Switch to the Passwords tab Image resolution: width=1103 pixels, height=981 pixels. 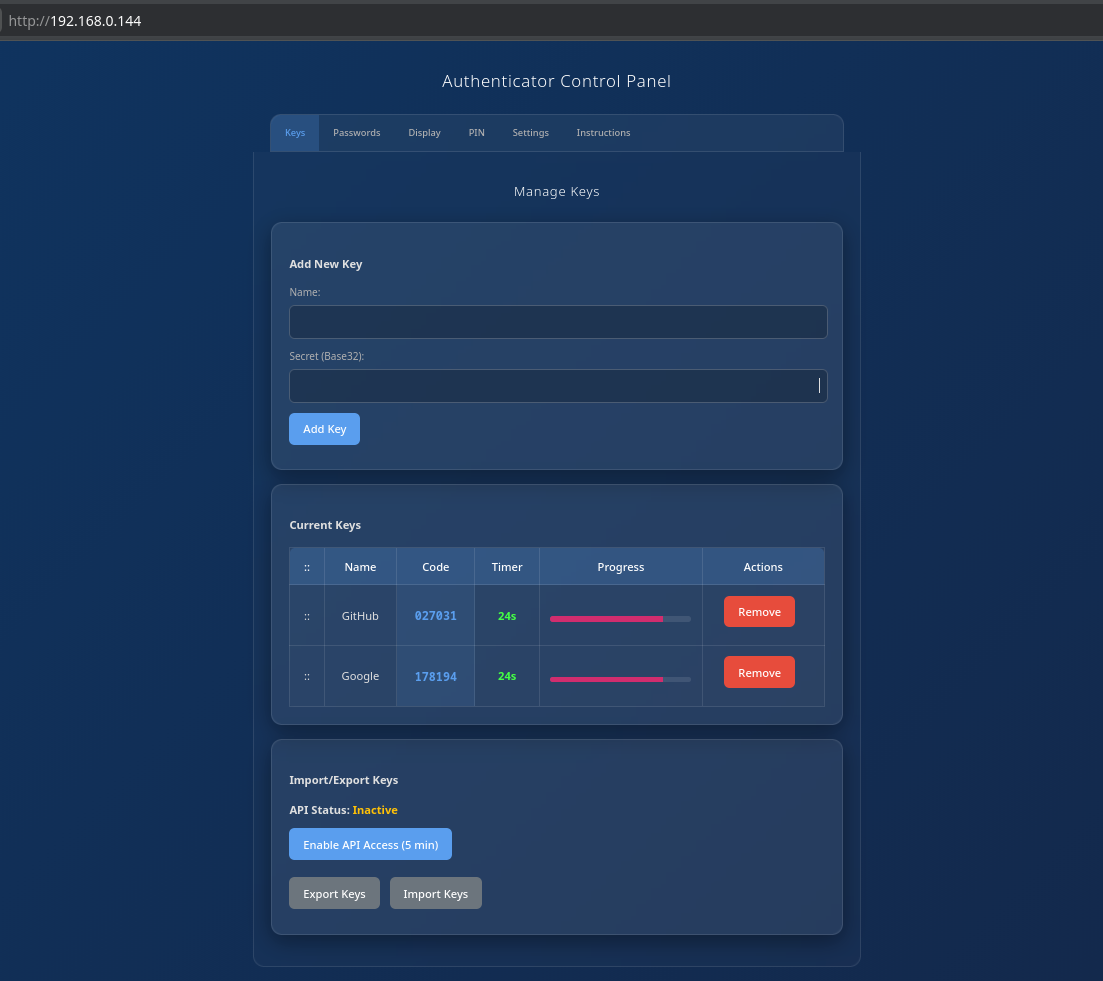[357, 133]
